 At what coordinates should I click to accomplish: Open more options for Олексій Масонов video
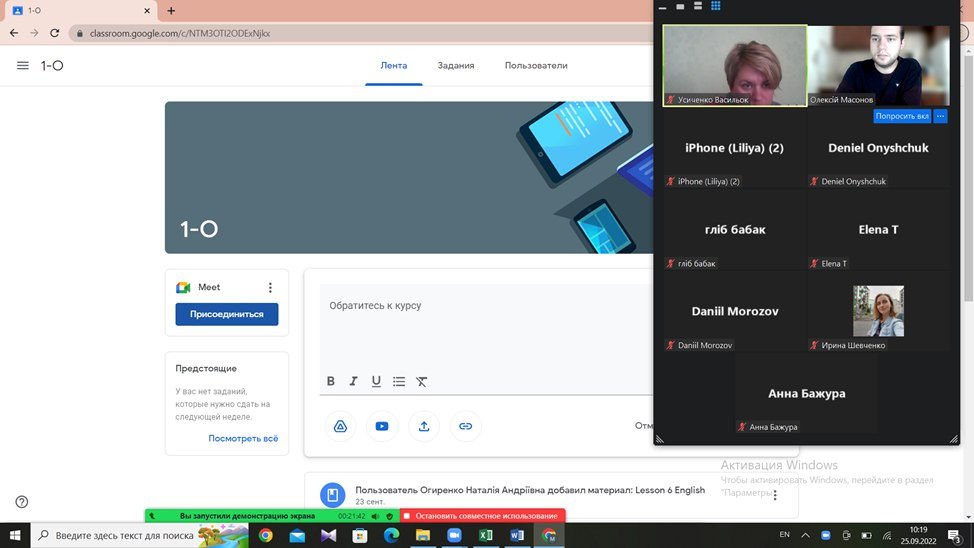940,116
